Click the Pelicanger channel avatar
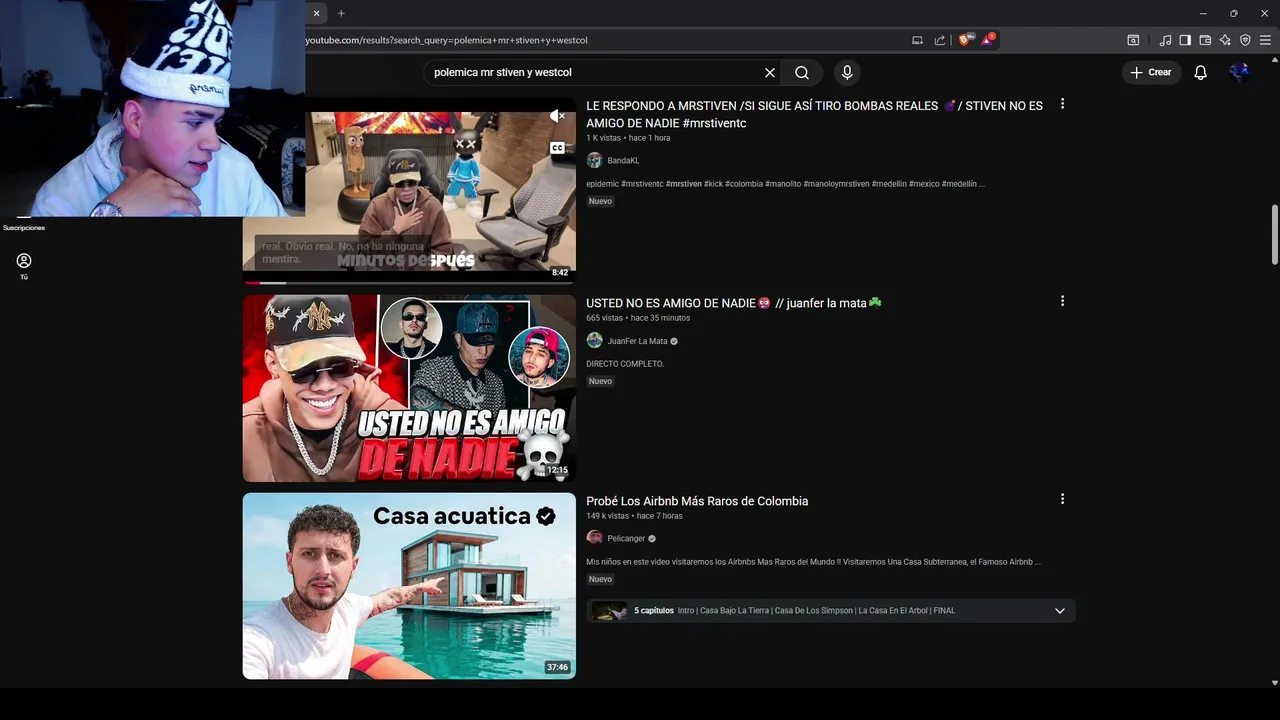This screenshot has width=1280, height=720. click(x=594, y=538)
